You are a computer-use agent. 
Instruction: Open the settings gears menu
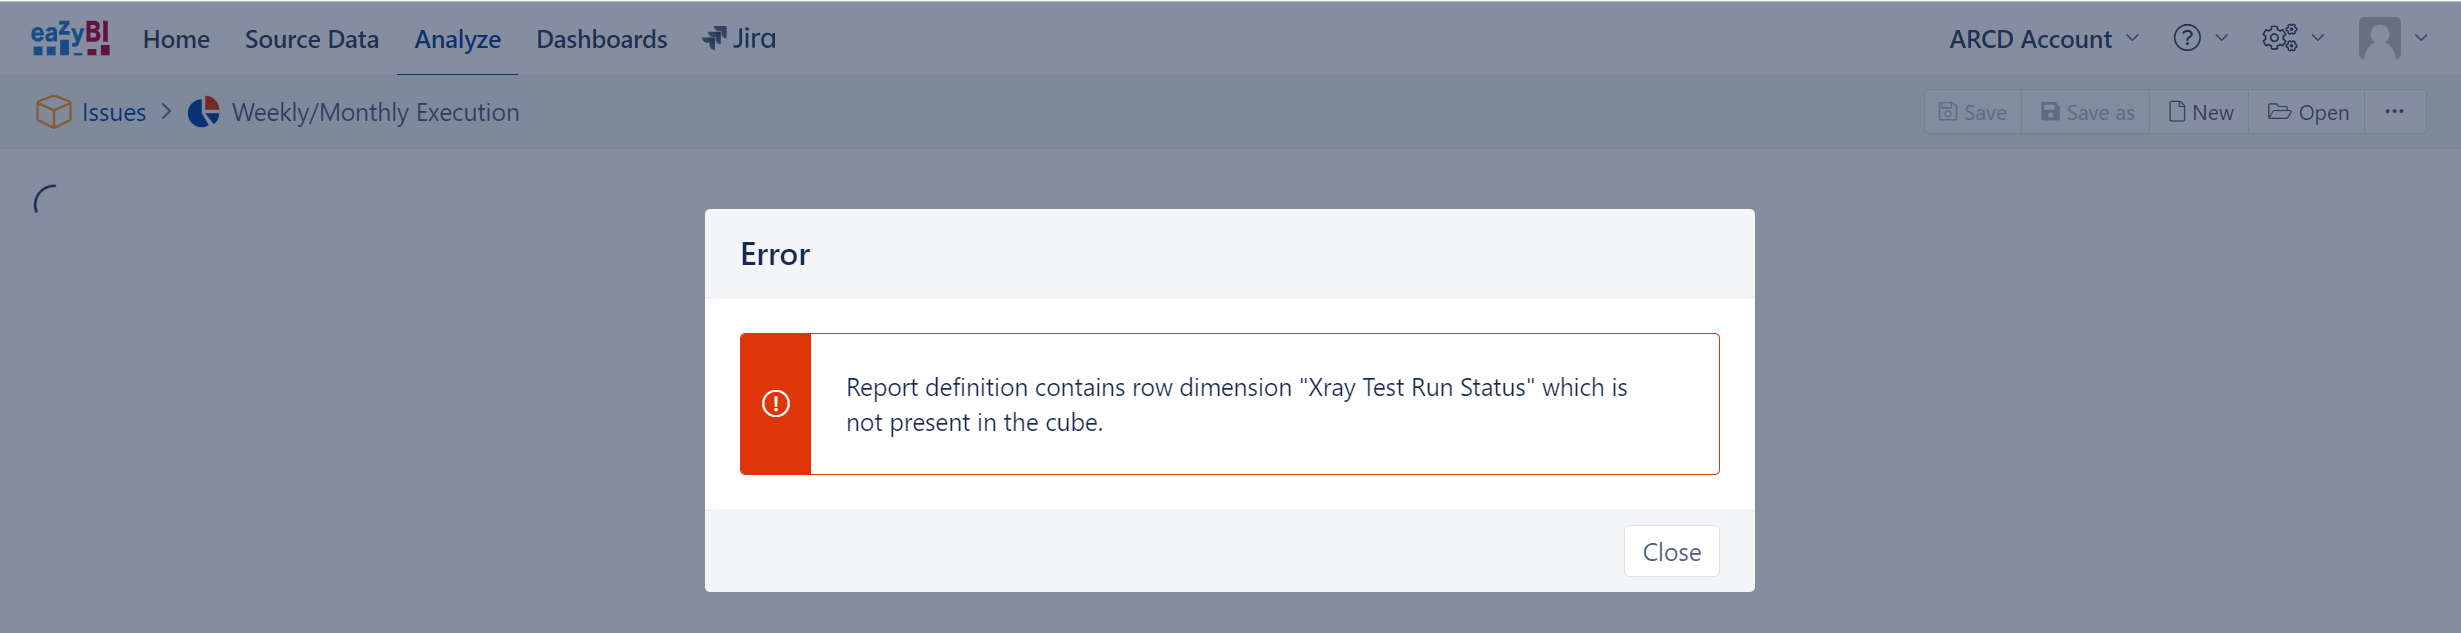[2280, 38]
